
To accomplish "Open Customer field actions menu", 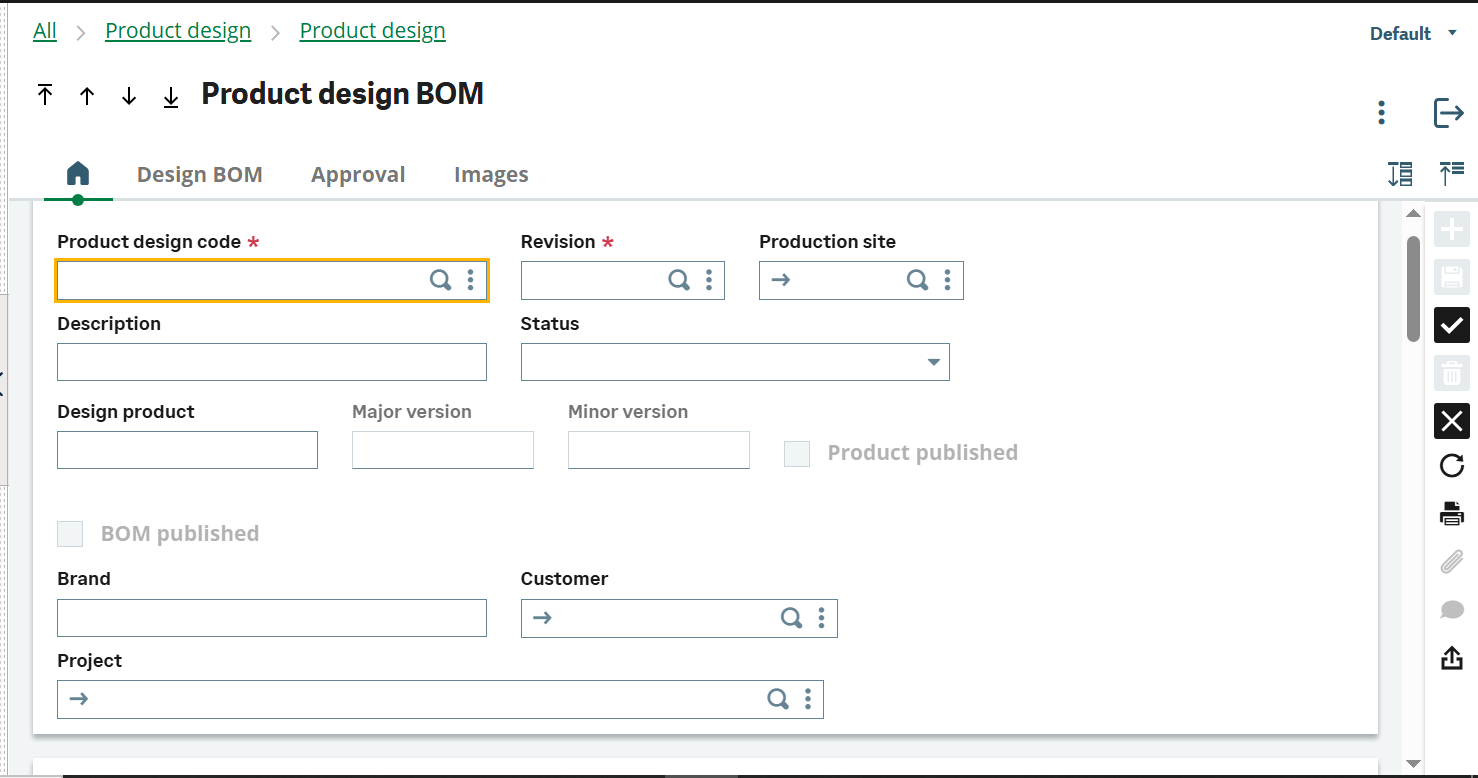I will (822, 618).
